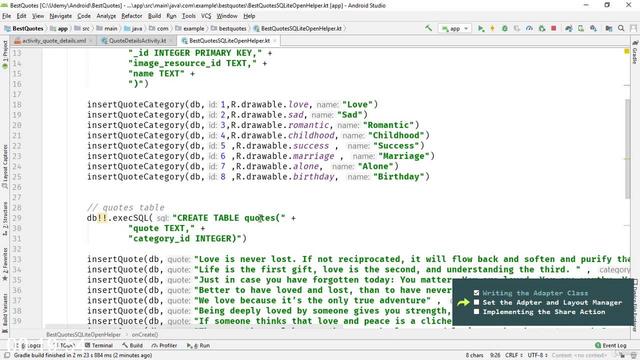Close the BestQuotesSQLiteOpenHelper.kt tab
The height and width of the screenshot is (360, 640).
pos(275,41)
